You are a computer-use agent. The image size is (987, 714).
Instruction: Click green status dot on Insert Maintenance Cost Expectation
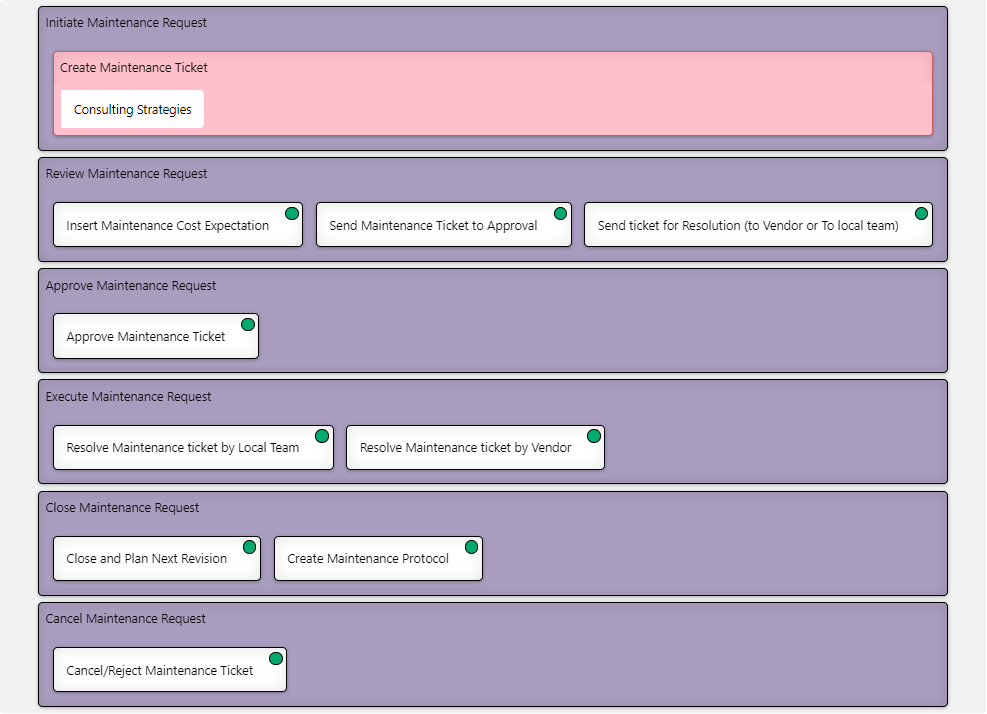pyautogui.click(x=292, y=214)
